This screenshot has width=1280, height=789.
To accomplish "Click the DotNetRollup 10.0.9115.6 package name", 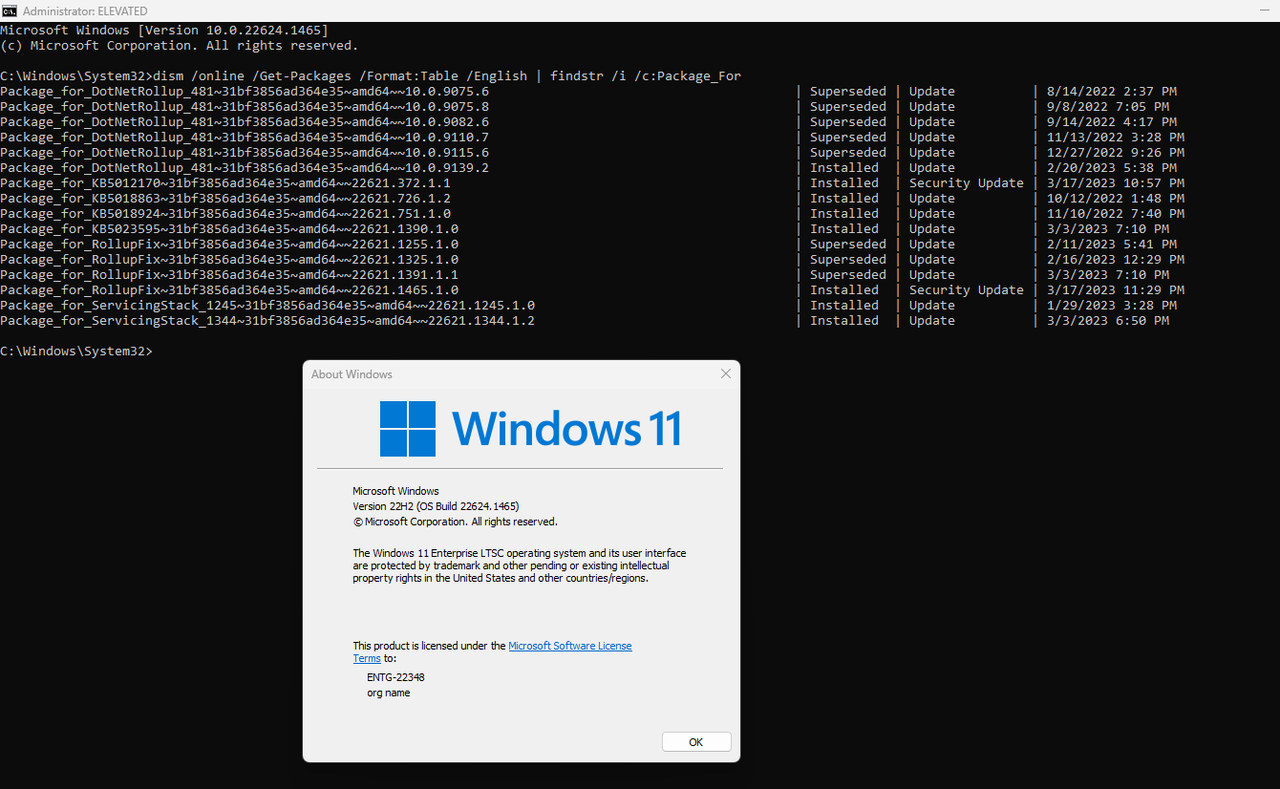I will click(x=244, y=153).
